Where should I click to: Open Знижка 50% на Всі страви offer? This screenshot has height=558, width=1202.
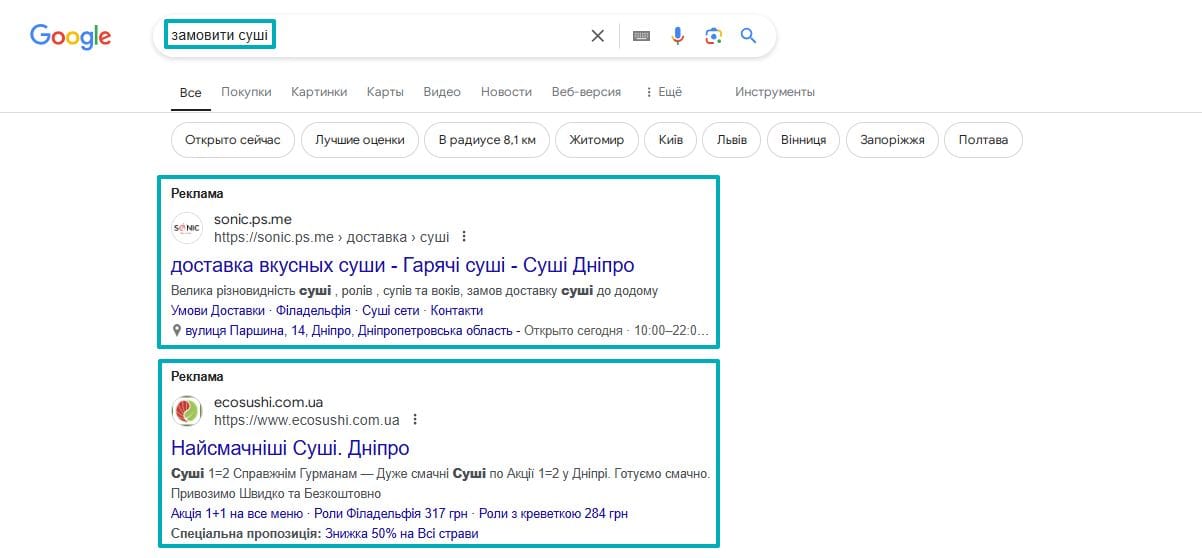[402, 534]
